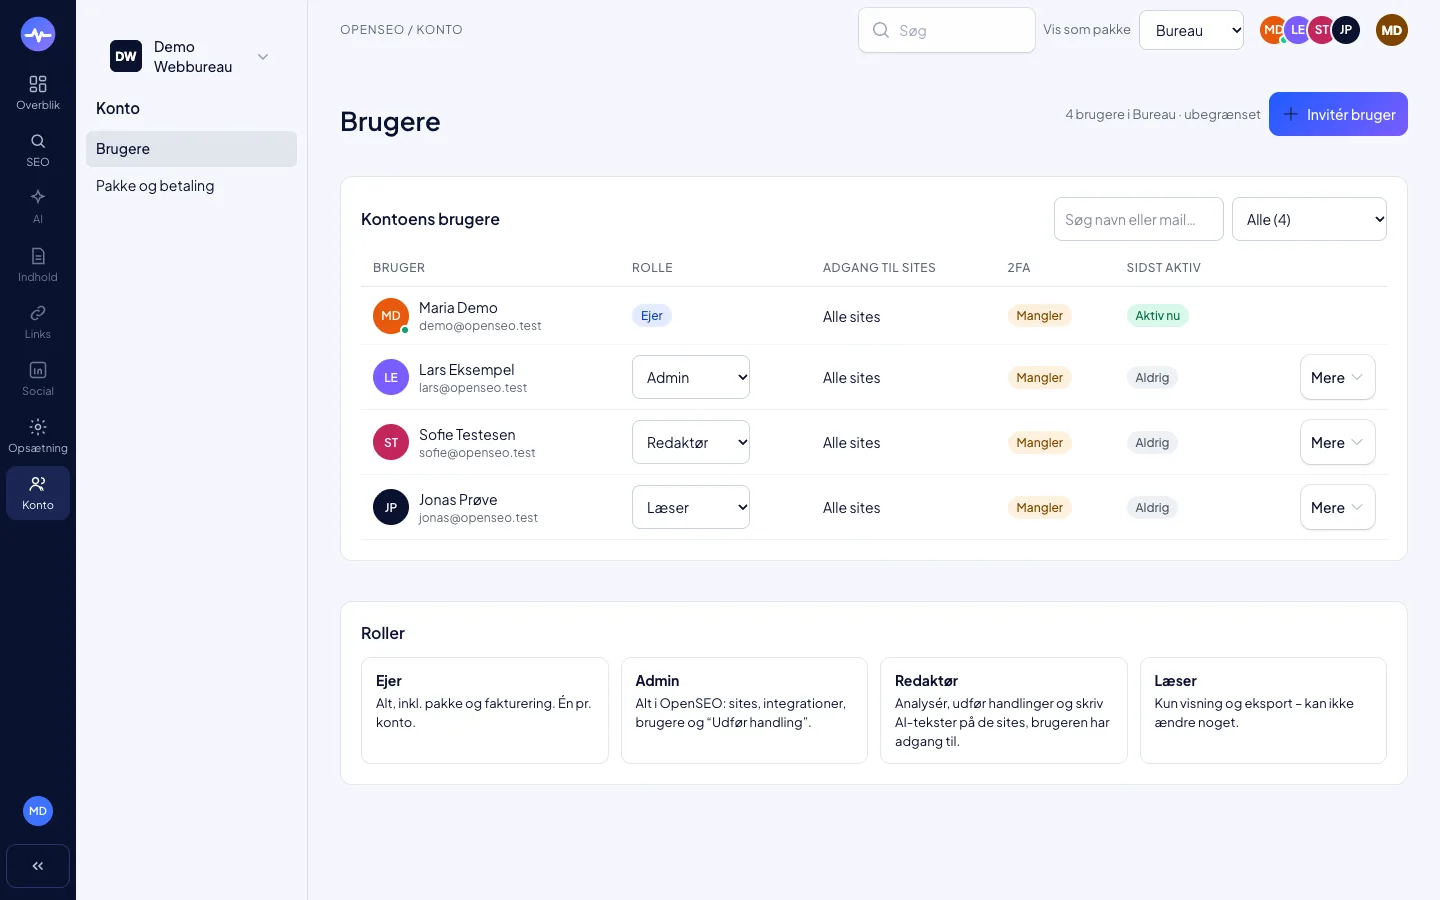This screenshot has height=900, width=1440.
Task: Open the AI sidebar section
Action: 38,206
